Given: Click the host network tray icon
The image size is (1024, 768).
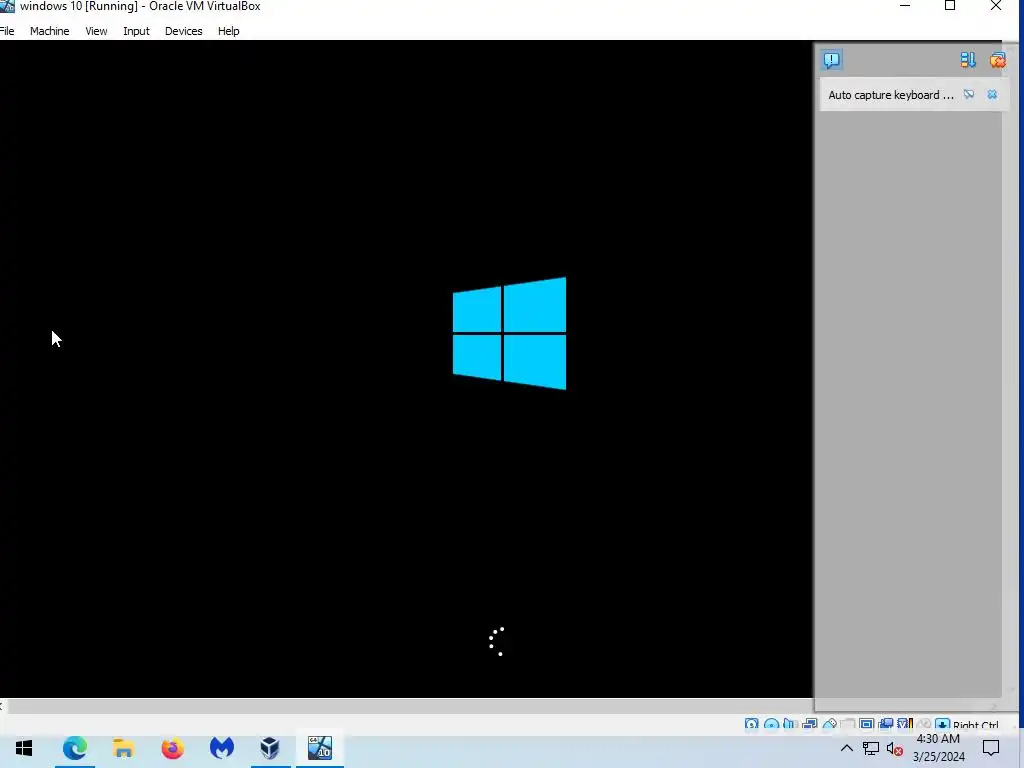Looking at the screenshot, I should click(x=871, y=748).
